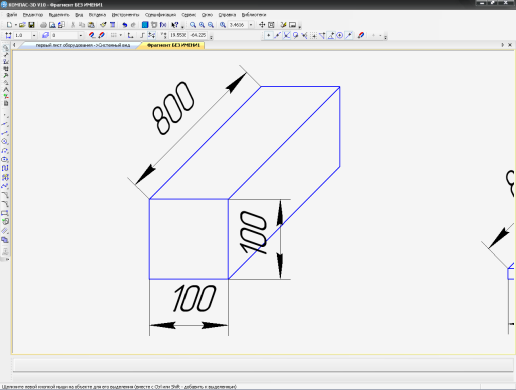Save the document with the floppy disk icon
Screen dimensions: 516x390
[x=31, y=25]
